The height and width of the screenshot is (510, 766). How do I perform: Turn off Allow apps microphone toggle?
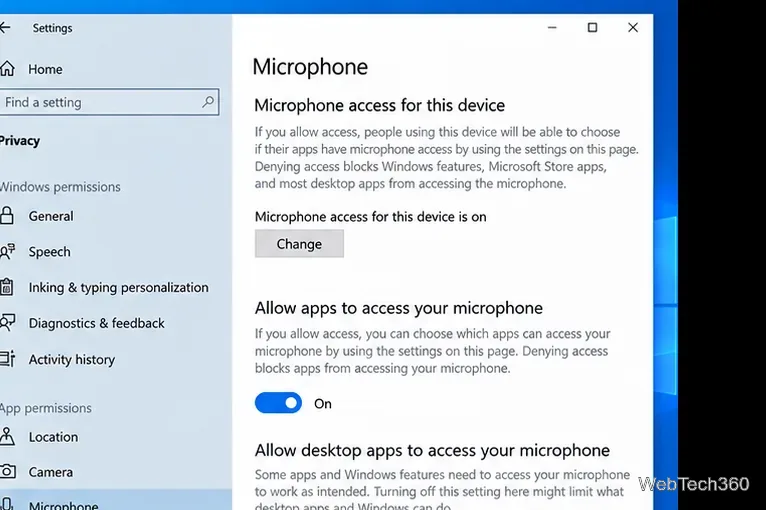278,403
